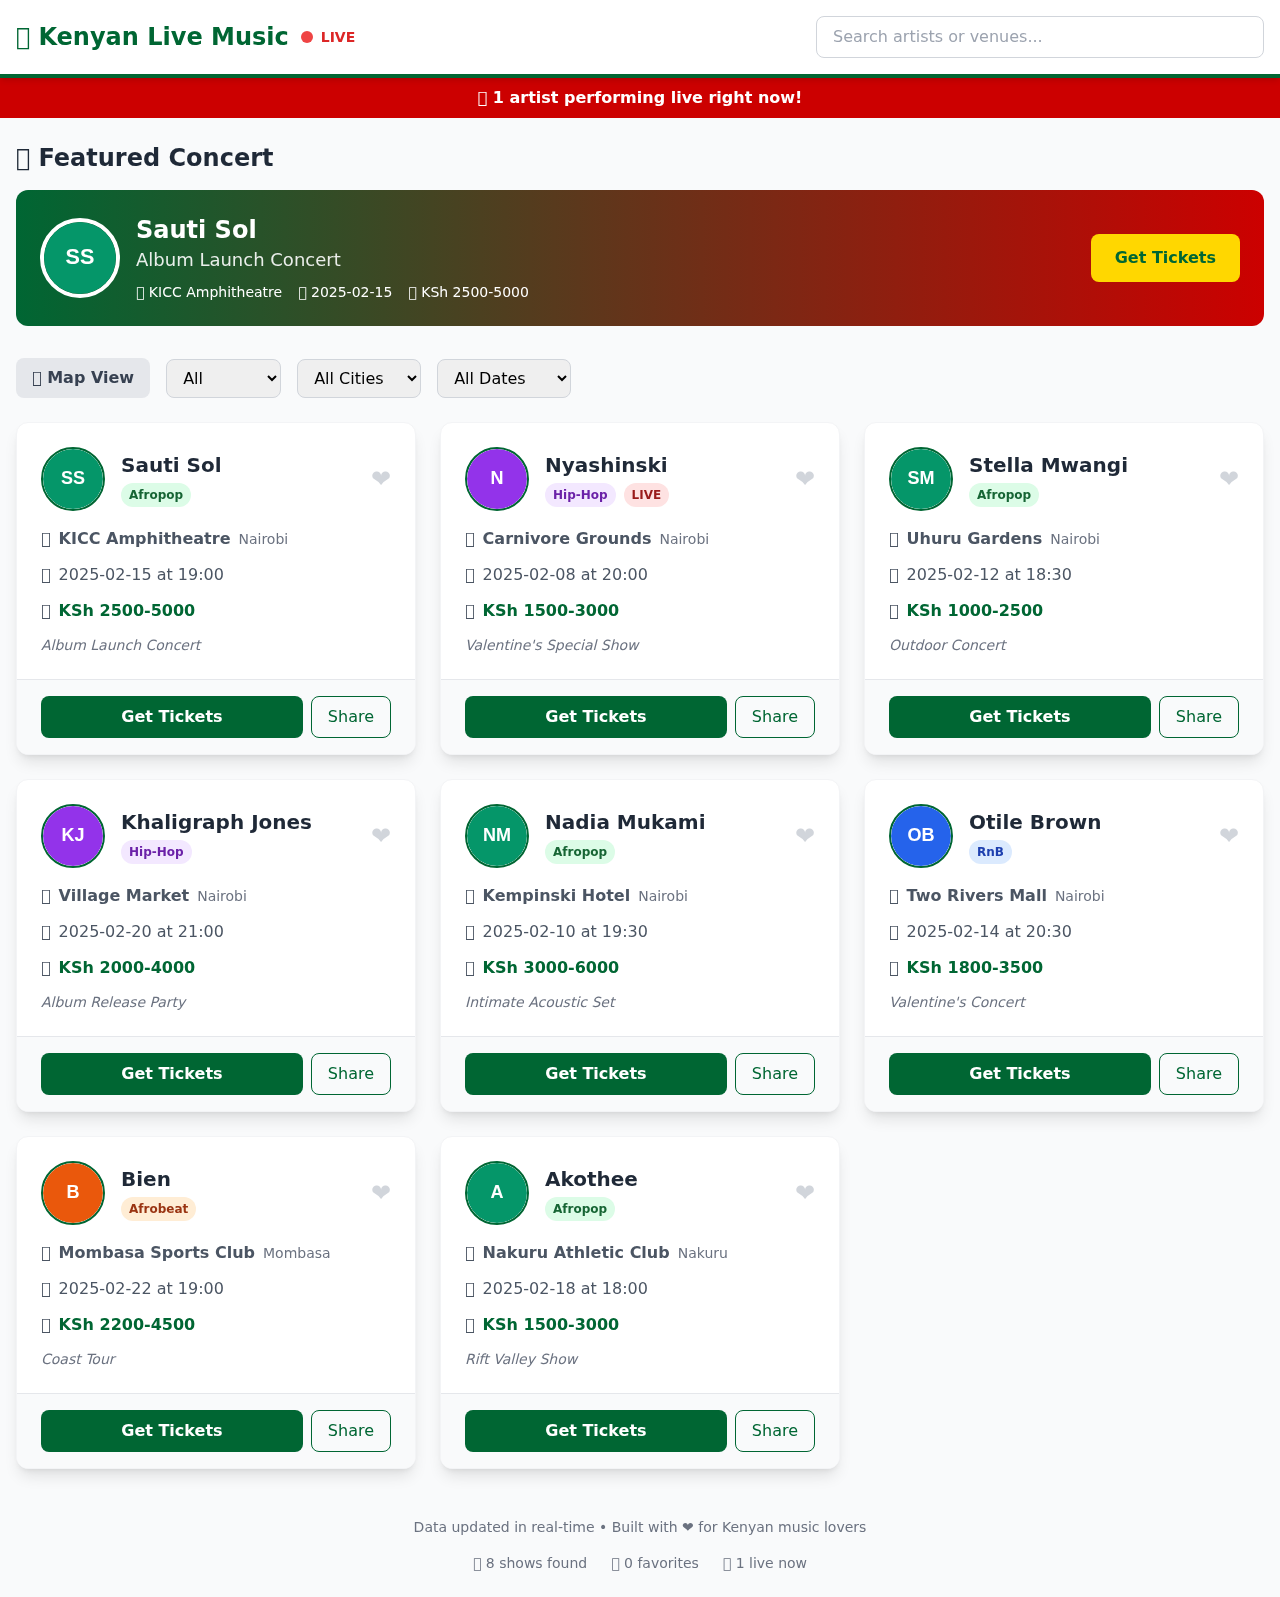Click Mombasa Sports Club venue name
Screen dimensions: 1280x1597
tap(157, 1253)
